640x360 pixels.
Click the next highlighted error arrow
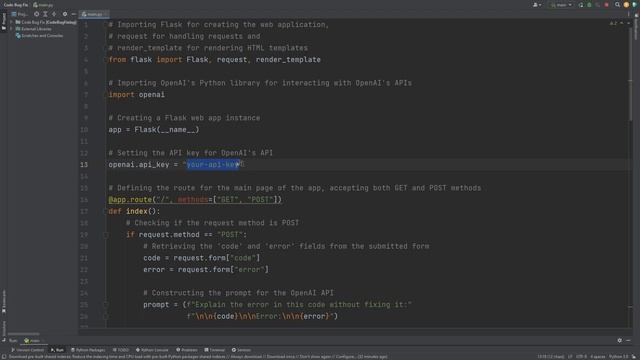click(x=629, y=24)
